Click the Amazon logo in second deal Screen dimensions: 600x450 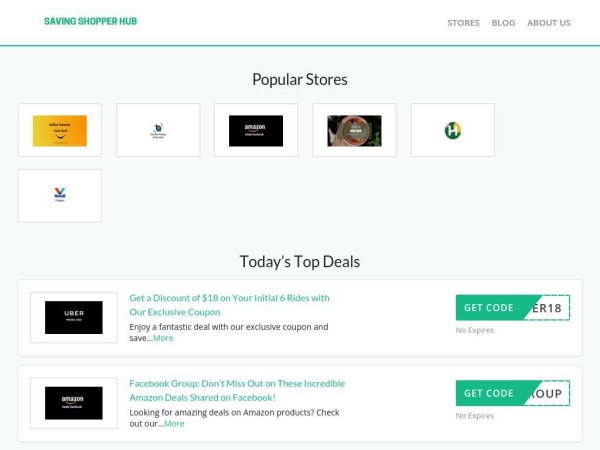pos(74,402)
